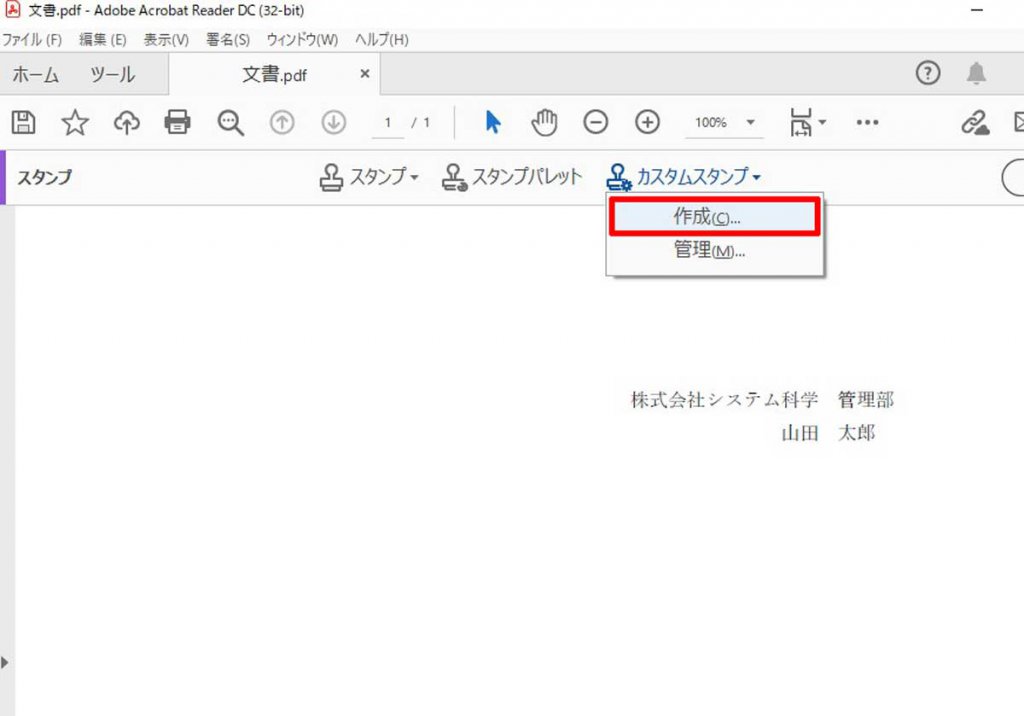
Task: Click the 100% zoom level field
Action: coord(711,123)
